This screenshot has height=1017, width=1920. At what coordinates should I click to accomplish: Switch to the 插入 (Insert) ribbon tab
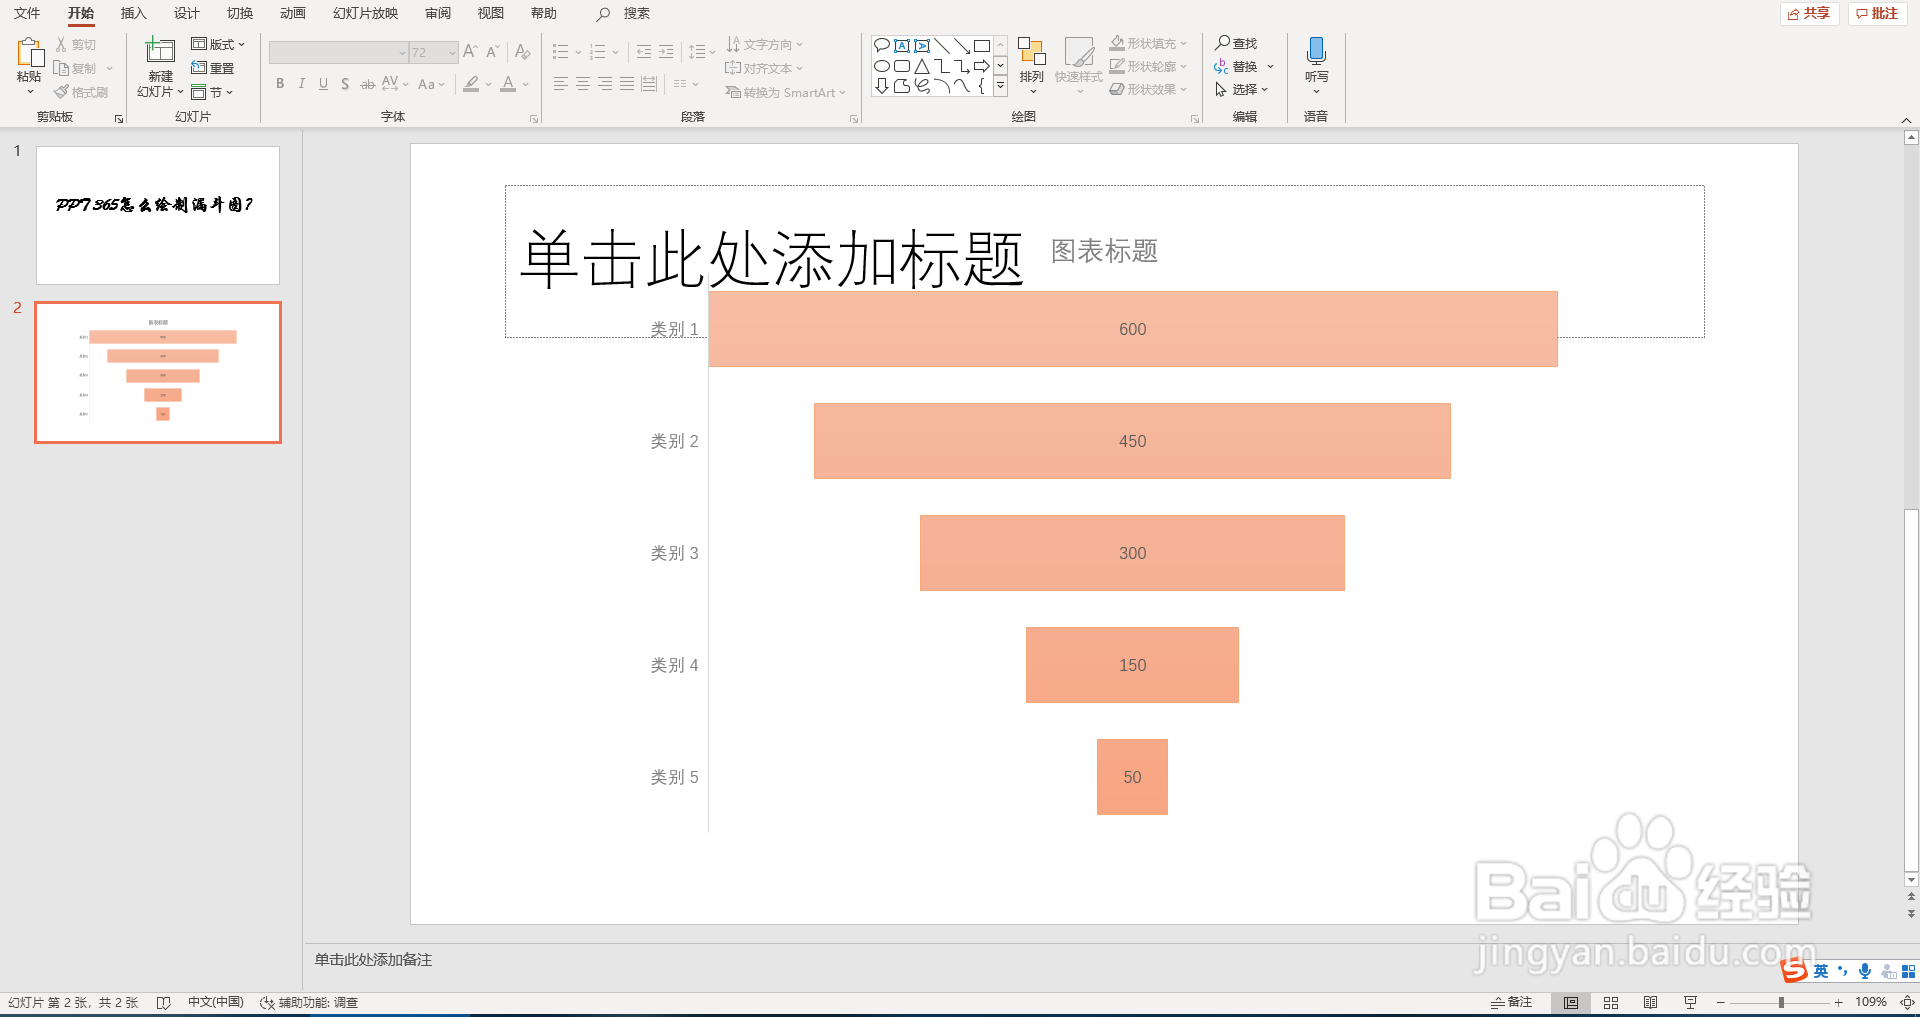pyautogui.click(x=133, y=14)
